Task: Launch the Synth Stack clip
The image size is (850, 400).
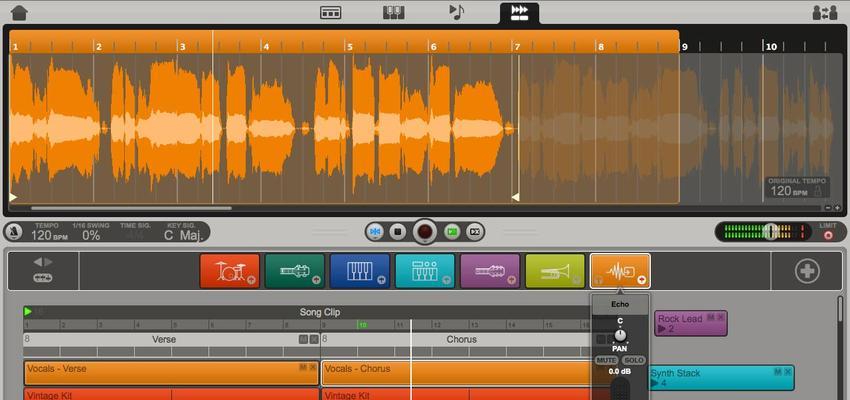Action: coord(655,383)
